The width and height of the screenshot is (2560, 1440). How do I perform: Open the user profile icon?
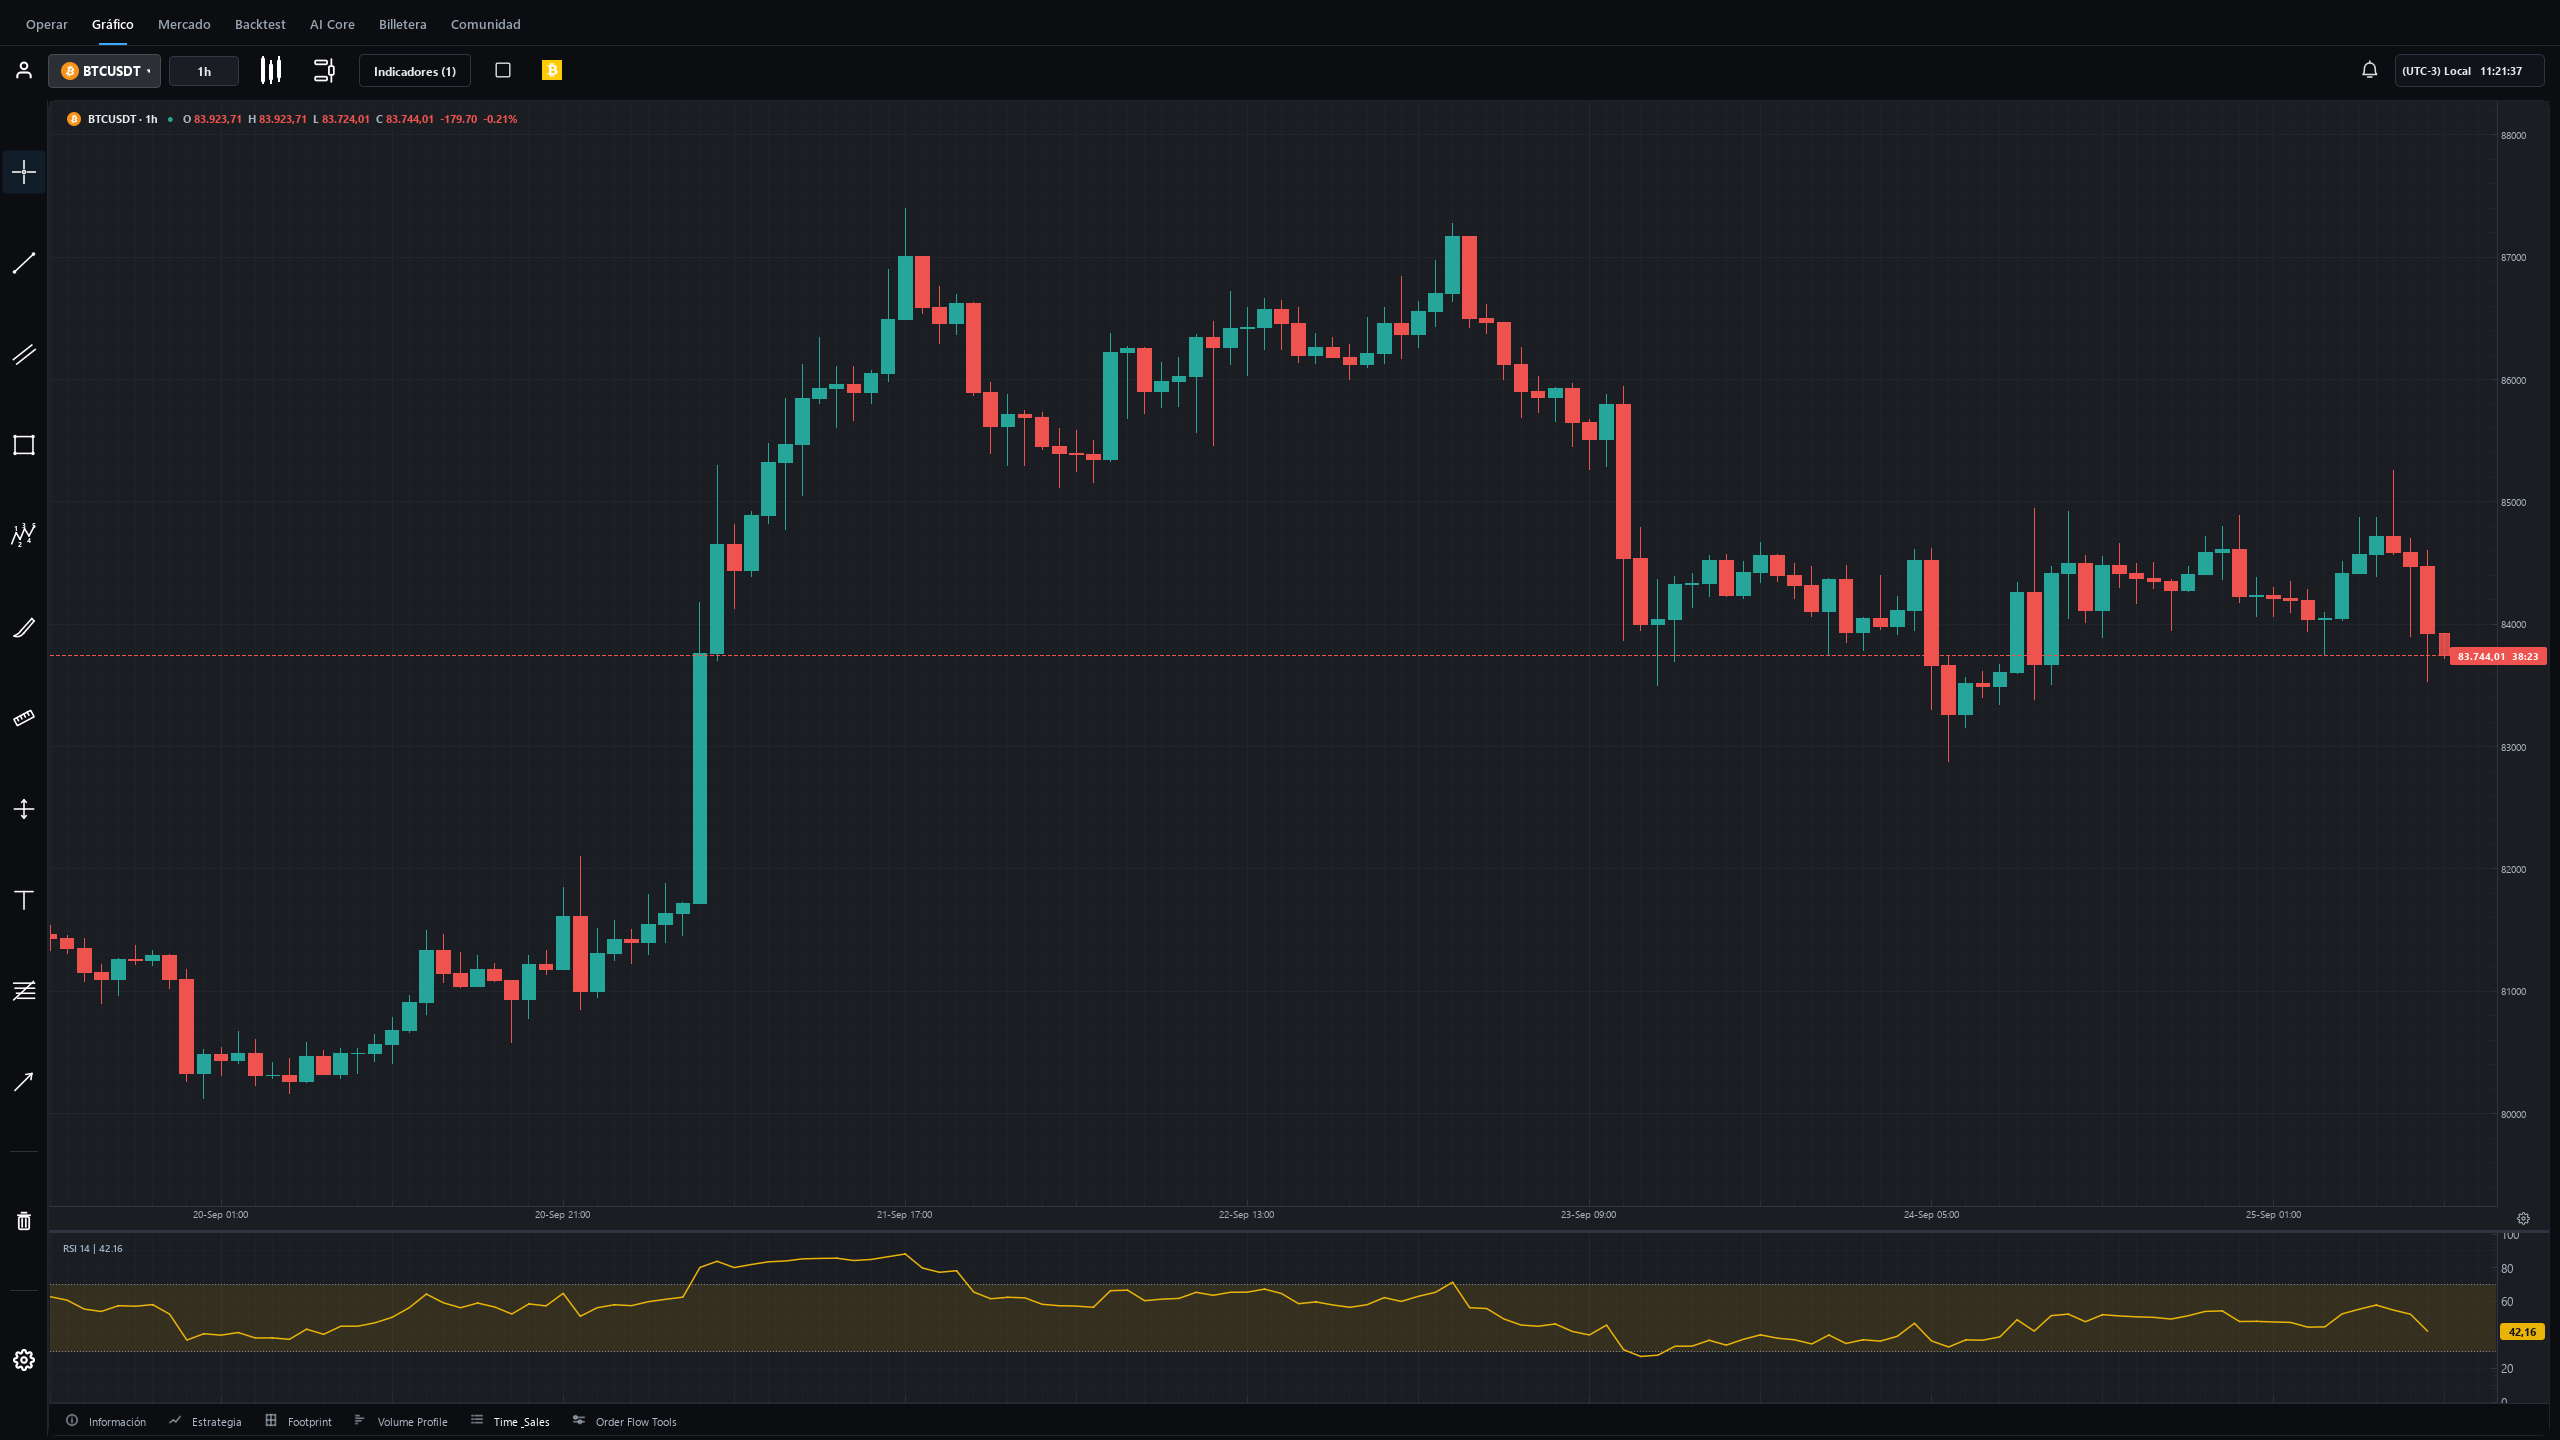[24, 71]
